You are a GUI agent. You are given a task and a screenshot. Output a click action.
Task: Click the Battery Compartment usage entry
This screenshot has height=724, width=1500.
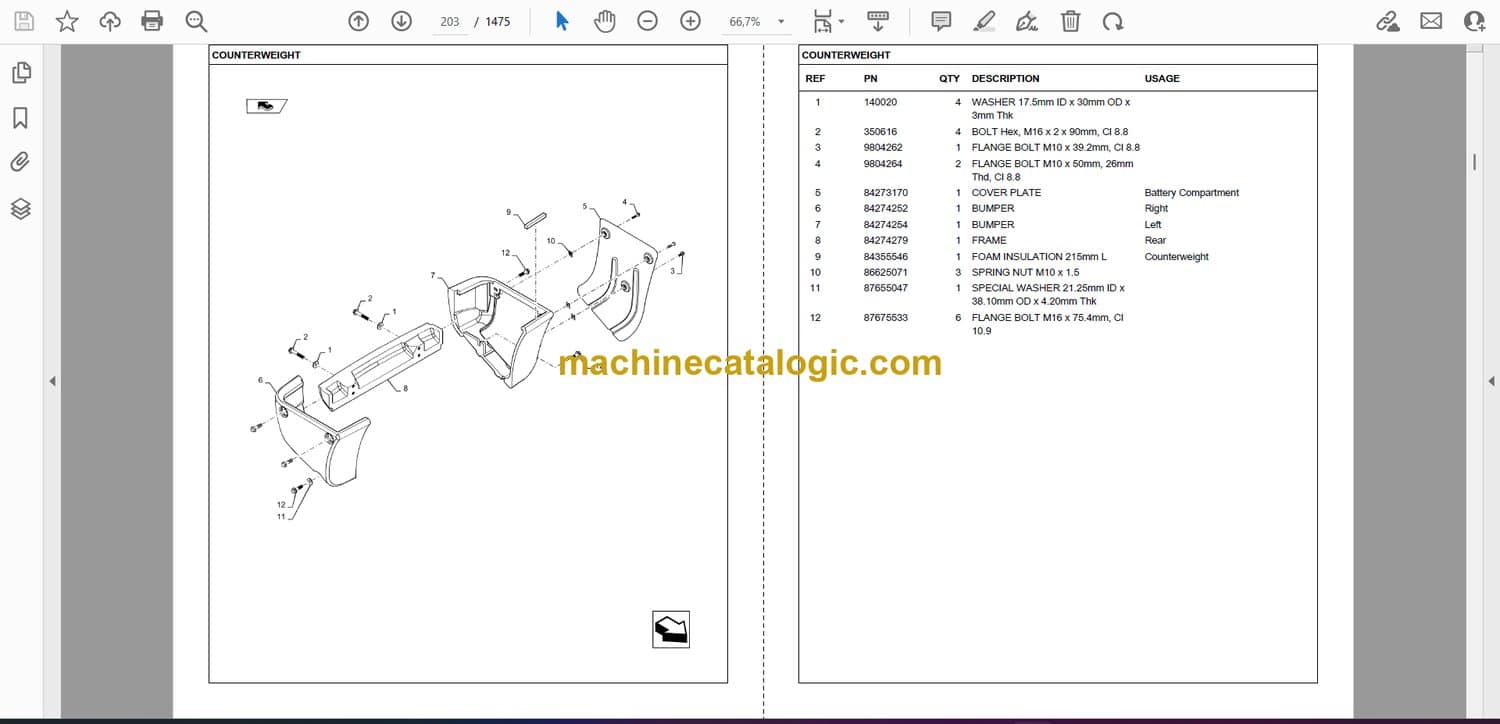tap(1192, 193)
